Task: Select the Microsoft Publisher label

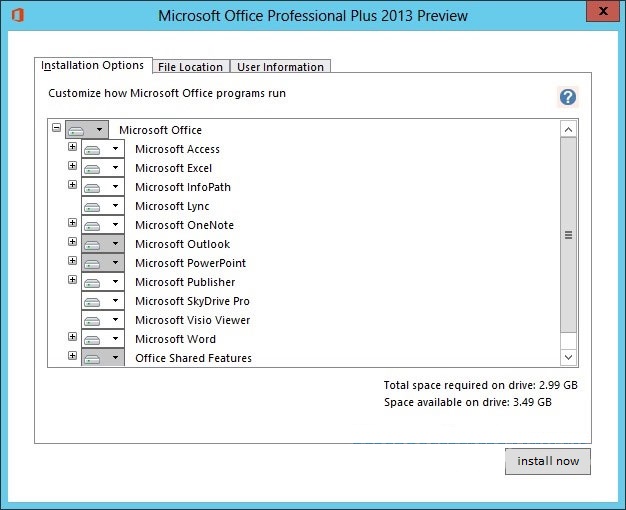Action: click(x=185, y=282)
